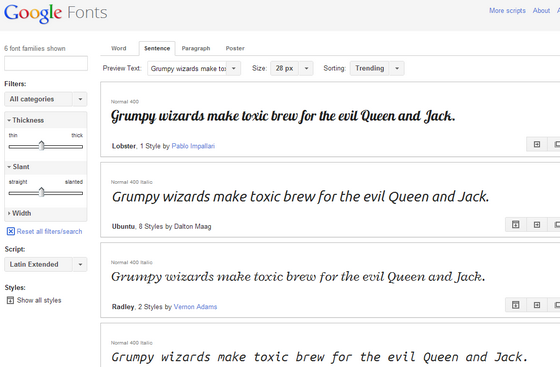The height and width of the screenshot is (367, 560).
Task: Click the Show all styles icon
Action: pos(10,300)
